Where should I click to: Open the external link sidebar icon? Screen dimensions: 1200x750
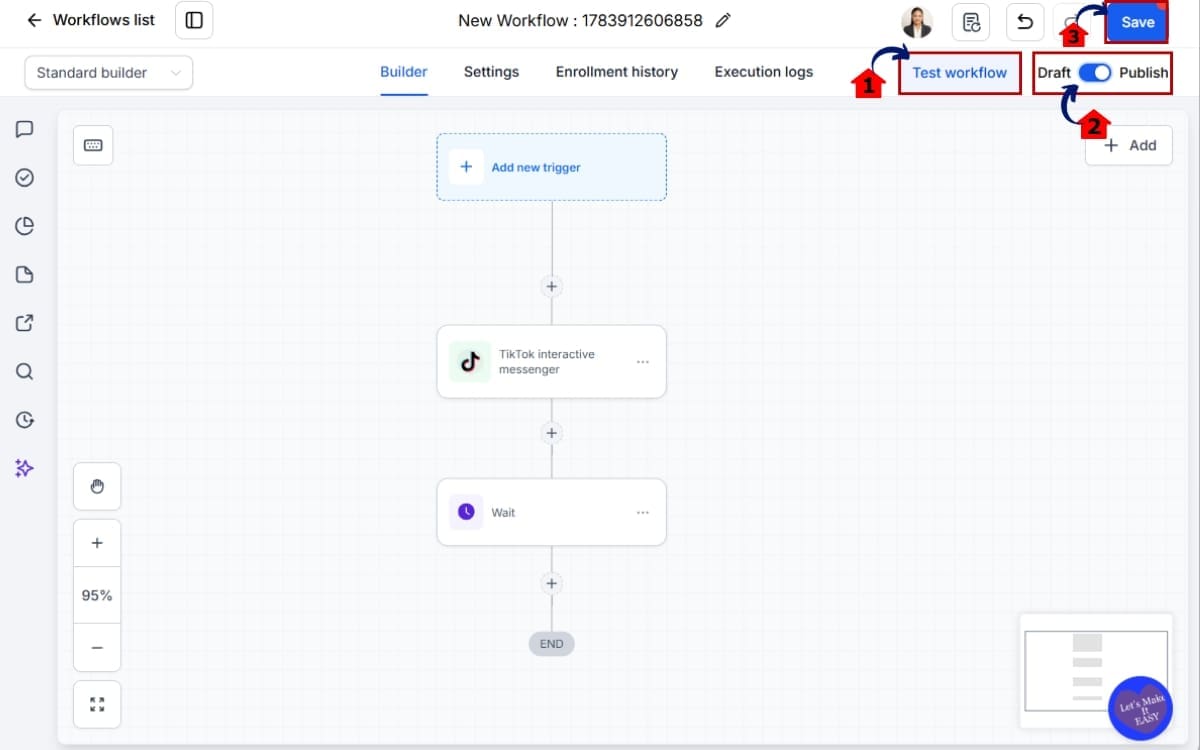pos(25,322)
